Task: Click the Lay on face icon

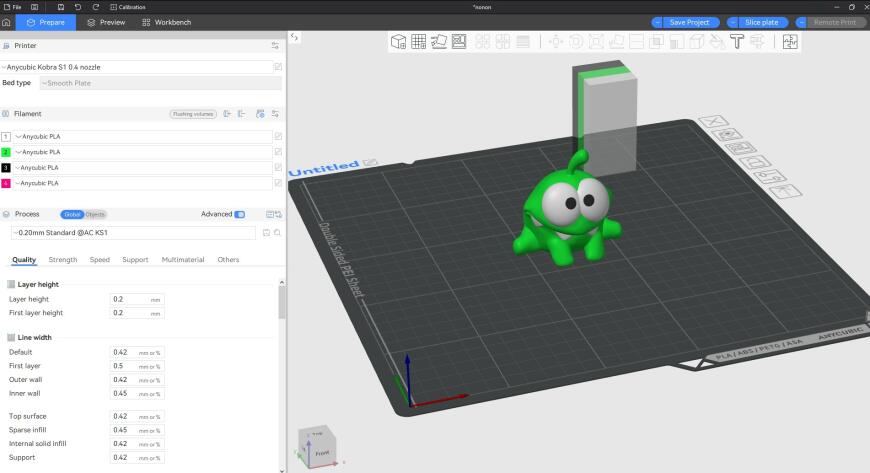Action: [616, 42]
